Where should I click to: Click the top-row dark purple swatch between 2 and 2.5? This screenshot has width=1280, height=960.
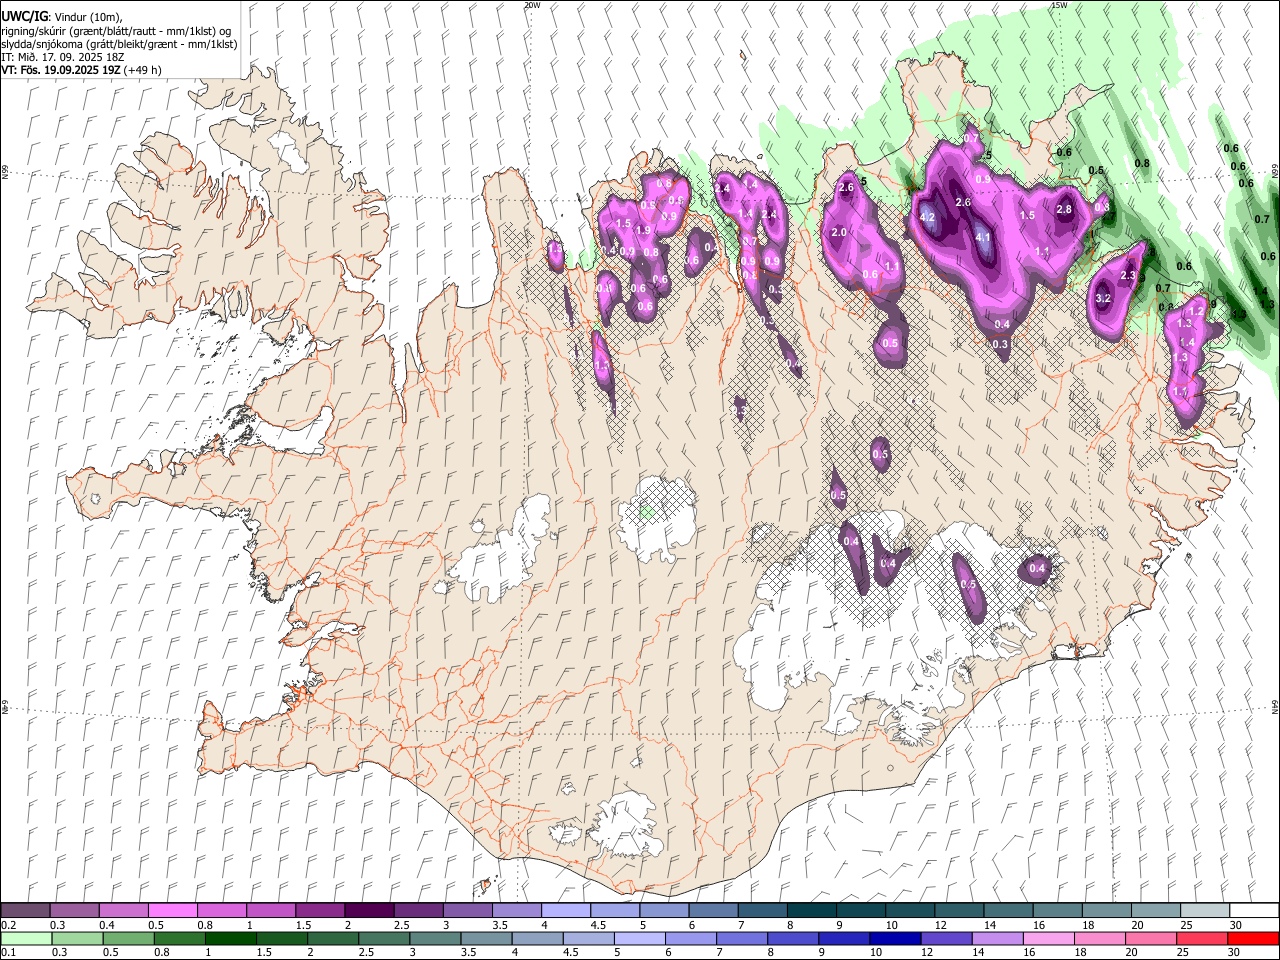(368, 911)
